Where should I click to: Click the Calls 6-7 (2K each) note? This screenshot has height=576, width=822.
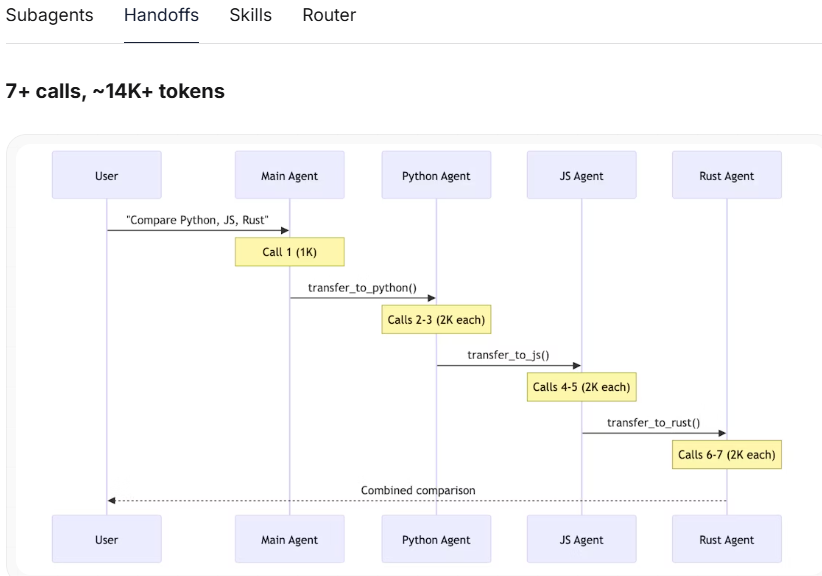(x=727, y=454)
